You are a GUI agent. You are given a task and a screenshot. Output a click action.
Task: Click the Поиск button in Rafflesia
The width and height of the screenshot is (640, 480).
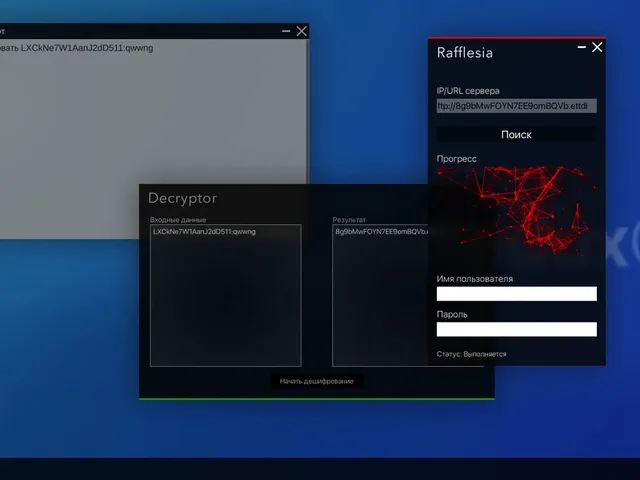(x=516, y=135)
